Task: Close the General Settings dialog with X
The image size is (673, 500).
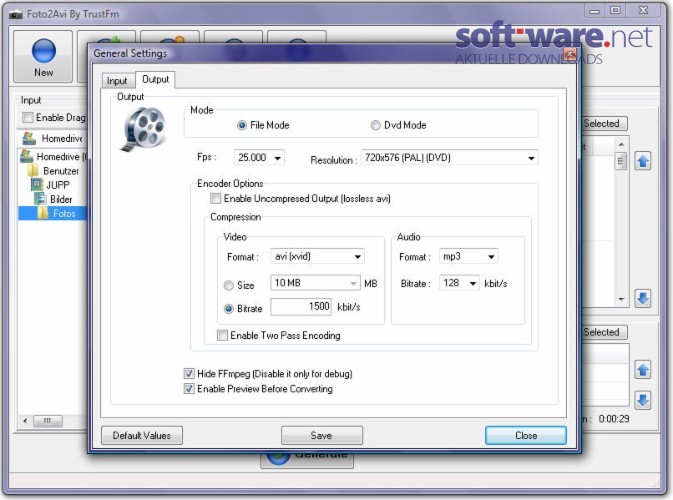Action: 570,54
